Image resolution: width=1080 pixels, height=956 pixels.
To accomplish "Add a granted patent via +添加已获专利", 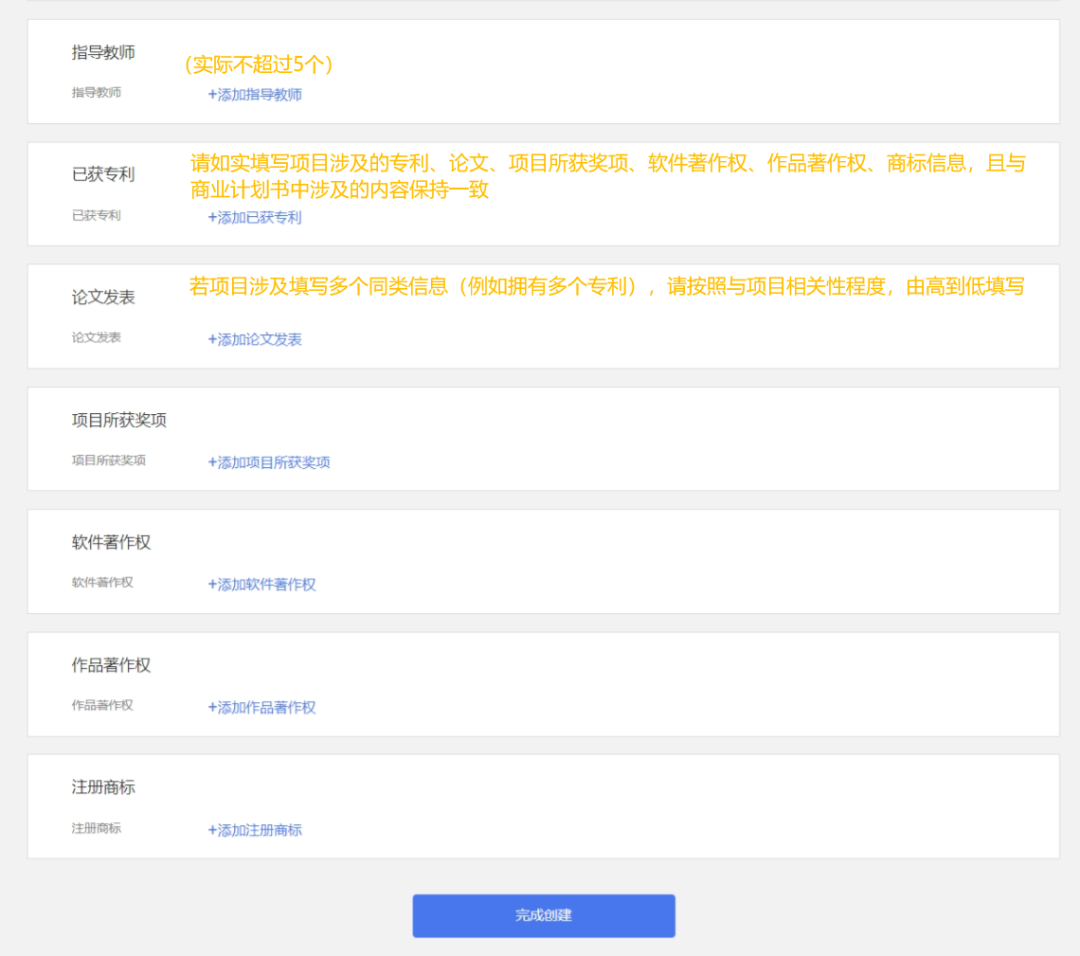I will click(255, 217).
